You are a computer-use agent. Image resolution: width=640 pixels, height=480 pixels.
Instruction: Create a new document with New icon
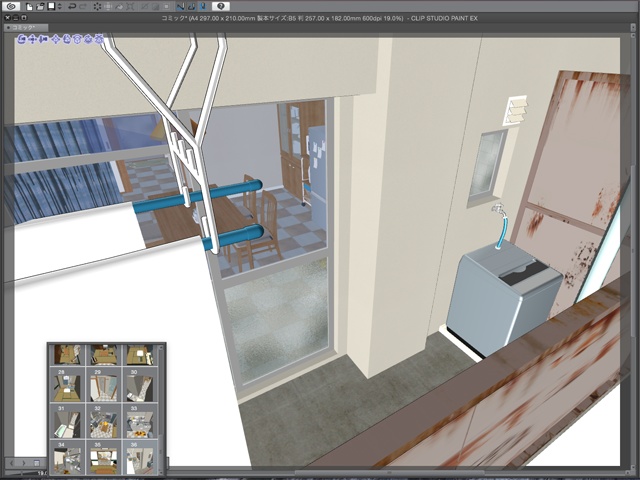click(29, 6)
